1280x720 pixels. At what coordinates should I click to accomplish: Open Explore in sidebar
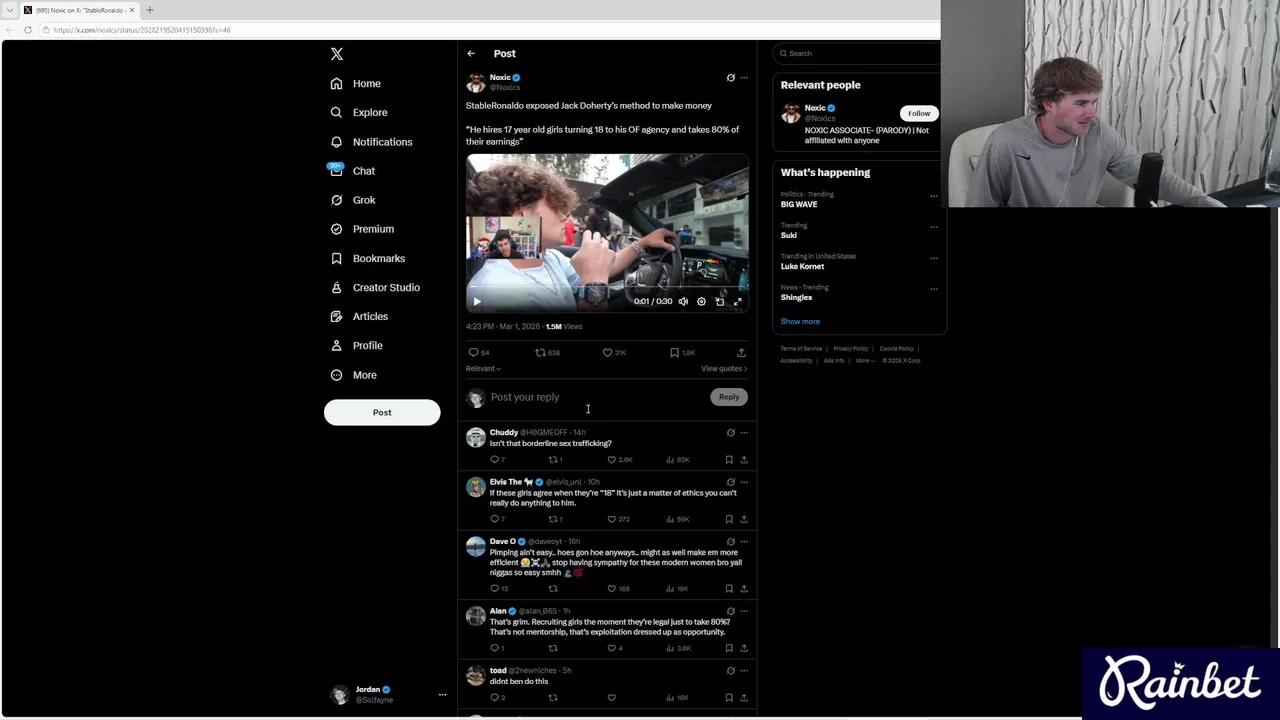pyautogui.click(x=359, y=113)
